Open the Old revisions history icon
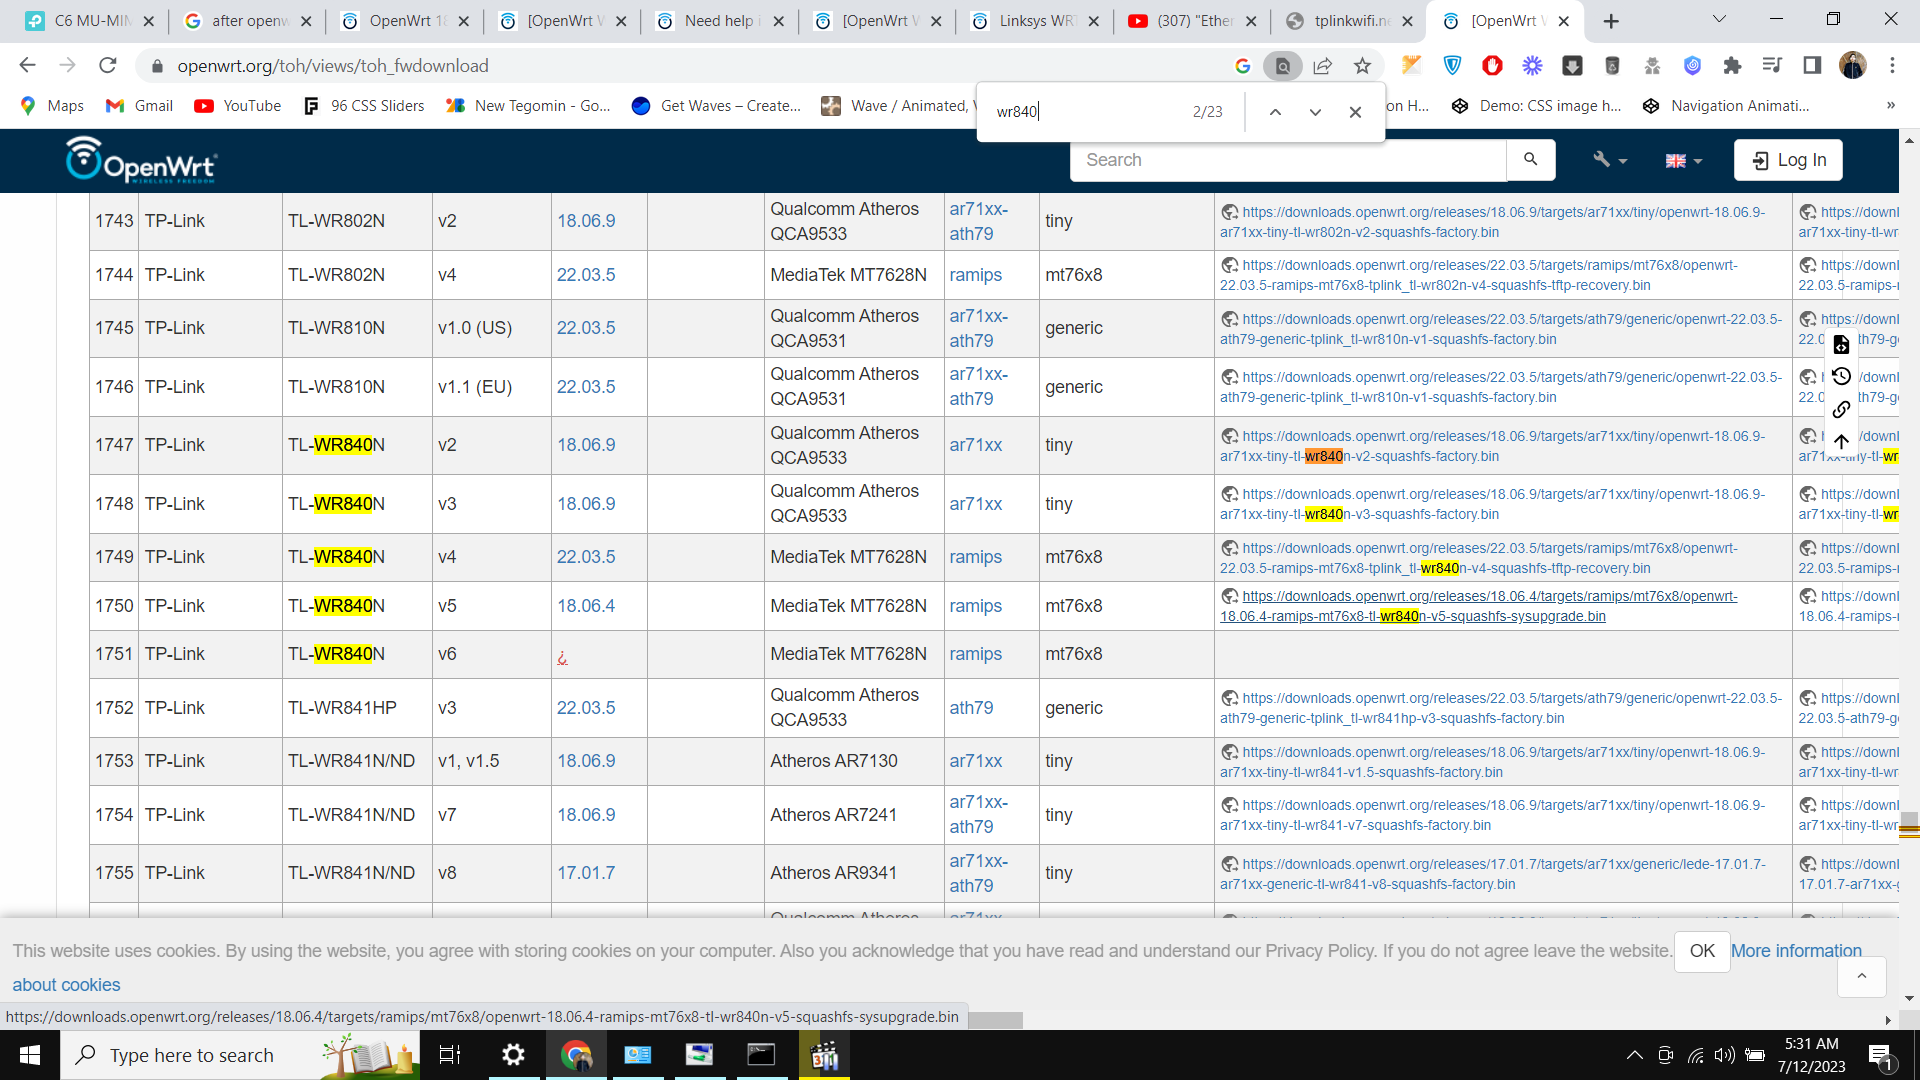 click(1841, 377)
